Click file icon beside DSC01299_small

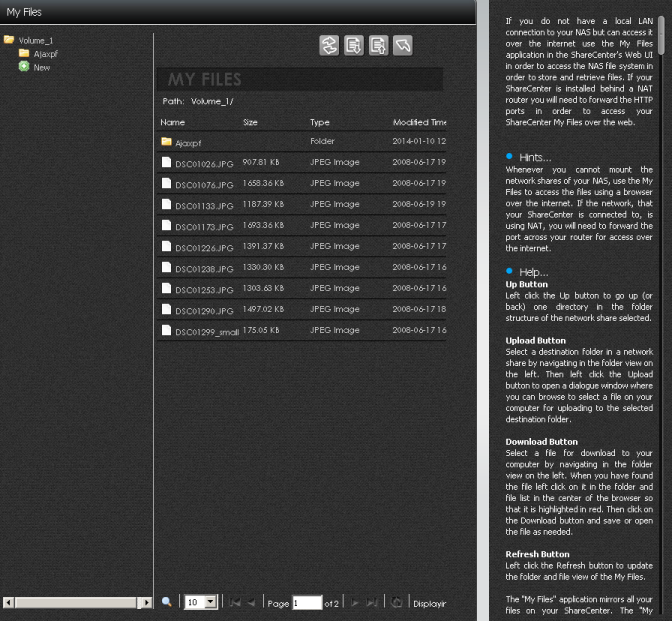click(x=166, y=330)
